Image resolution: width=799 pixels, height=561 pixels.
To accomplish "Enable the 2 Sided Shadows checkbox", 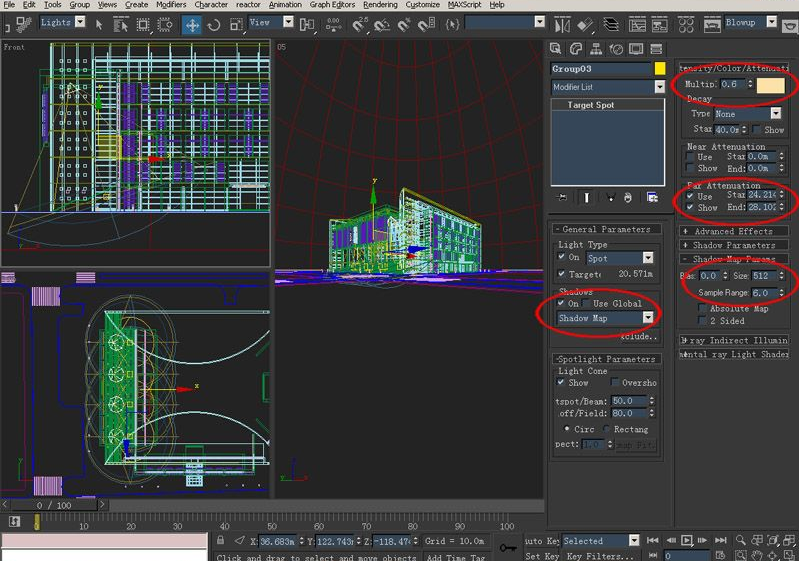I will 702,320.
